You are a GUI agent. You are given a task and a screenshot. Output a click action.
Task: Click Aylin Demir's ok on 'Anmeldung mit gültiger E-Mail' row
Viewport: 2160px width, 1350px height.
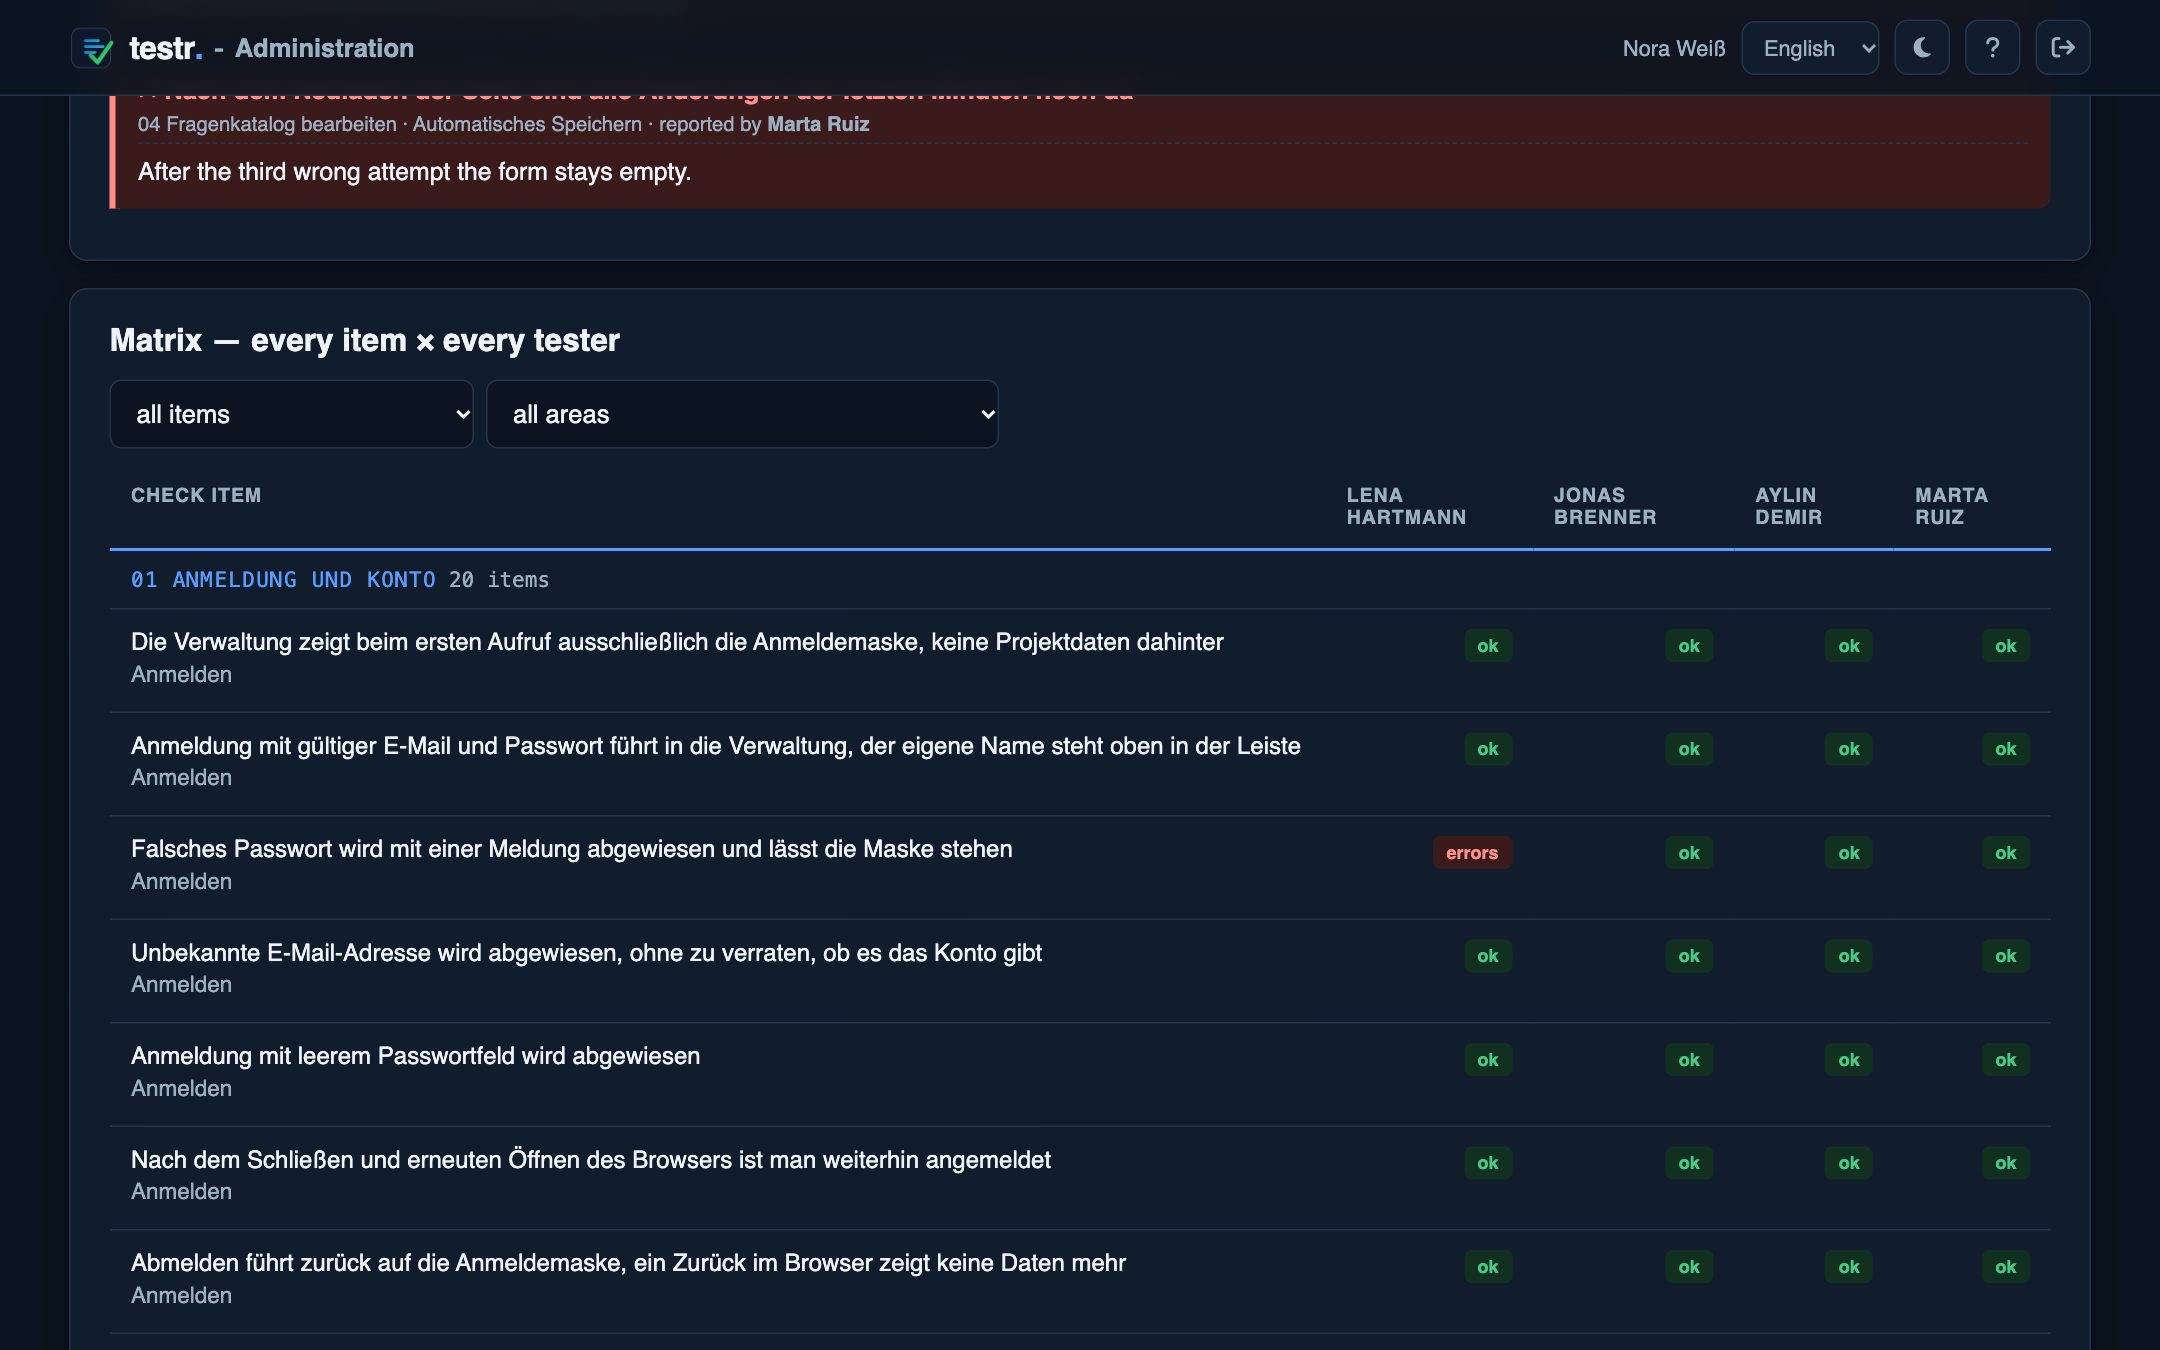(1849, 749)
